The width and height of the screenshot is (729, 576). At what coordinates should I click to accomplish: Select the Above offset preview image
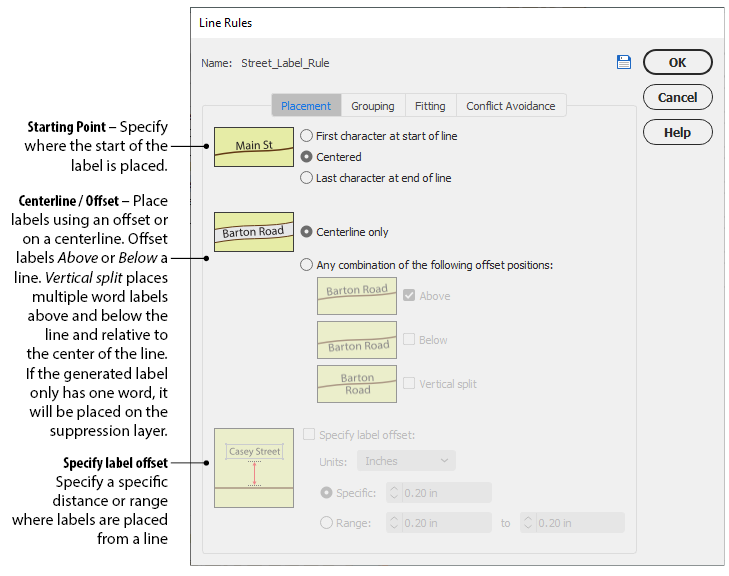point(356,296)
